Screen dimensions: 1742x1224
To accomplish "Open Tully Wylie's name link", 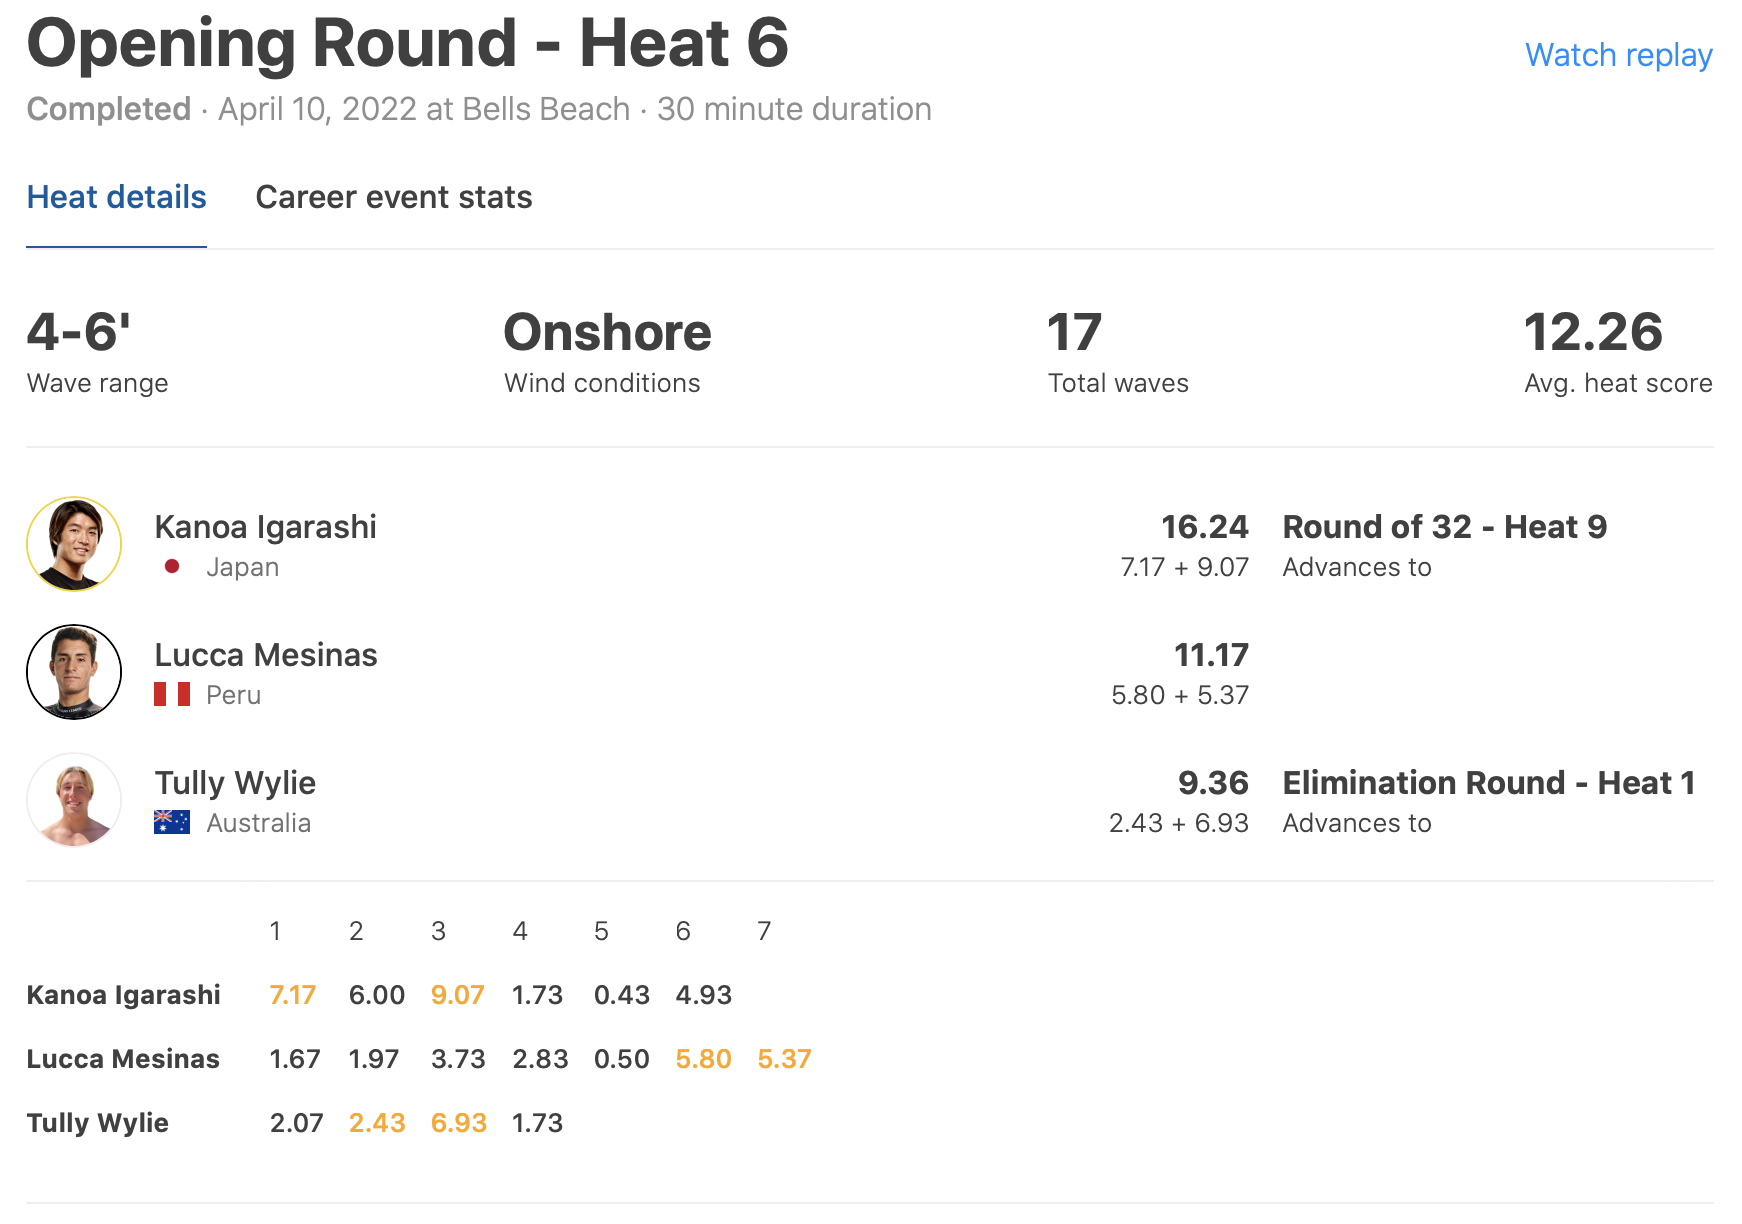I will (235, 783).
